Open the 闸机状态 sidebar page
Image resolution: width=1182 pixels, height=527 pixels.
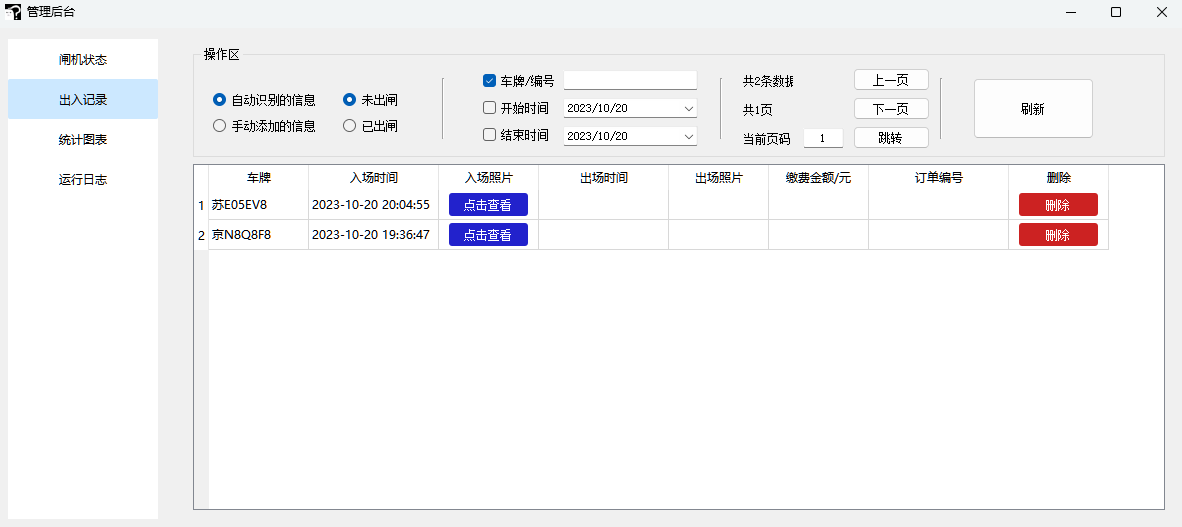point(83,60)
